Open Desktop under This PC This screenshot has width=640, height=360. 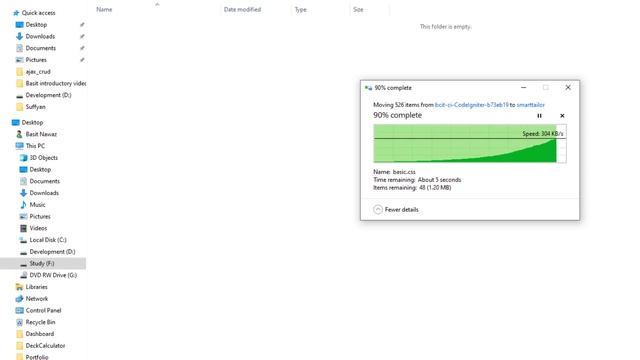pyautogui.click(x=35, y=169)
